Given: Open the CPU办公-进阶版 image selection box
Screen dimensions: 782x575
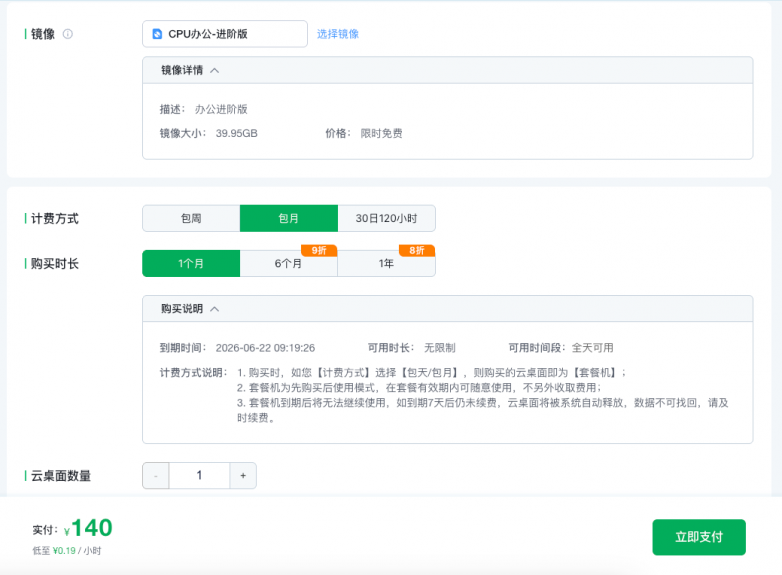Looking at the screenshot, I should click(225, 34).
